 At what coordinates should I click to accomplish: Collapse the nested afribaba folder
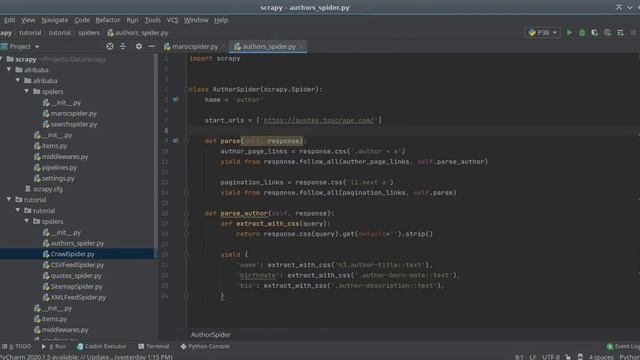point(18,81)
